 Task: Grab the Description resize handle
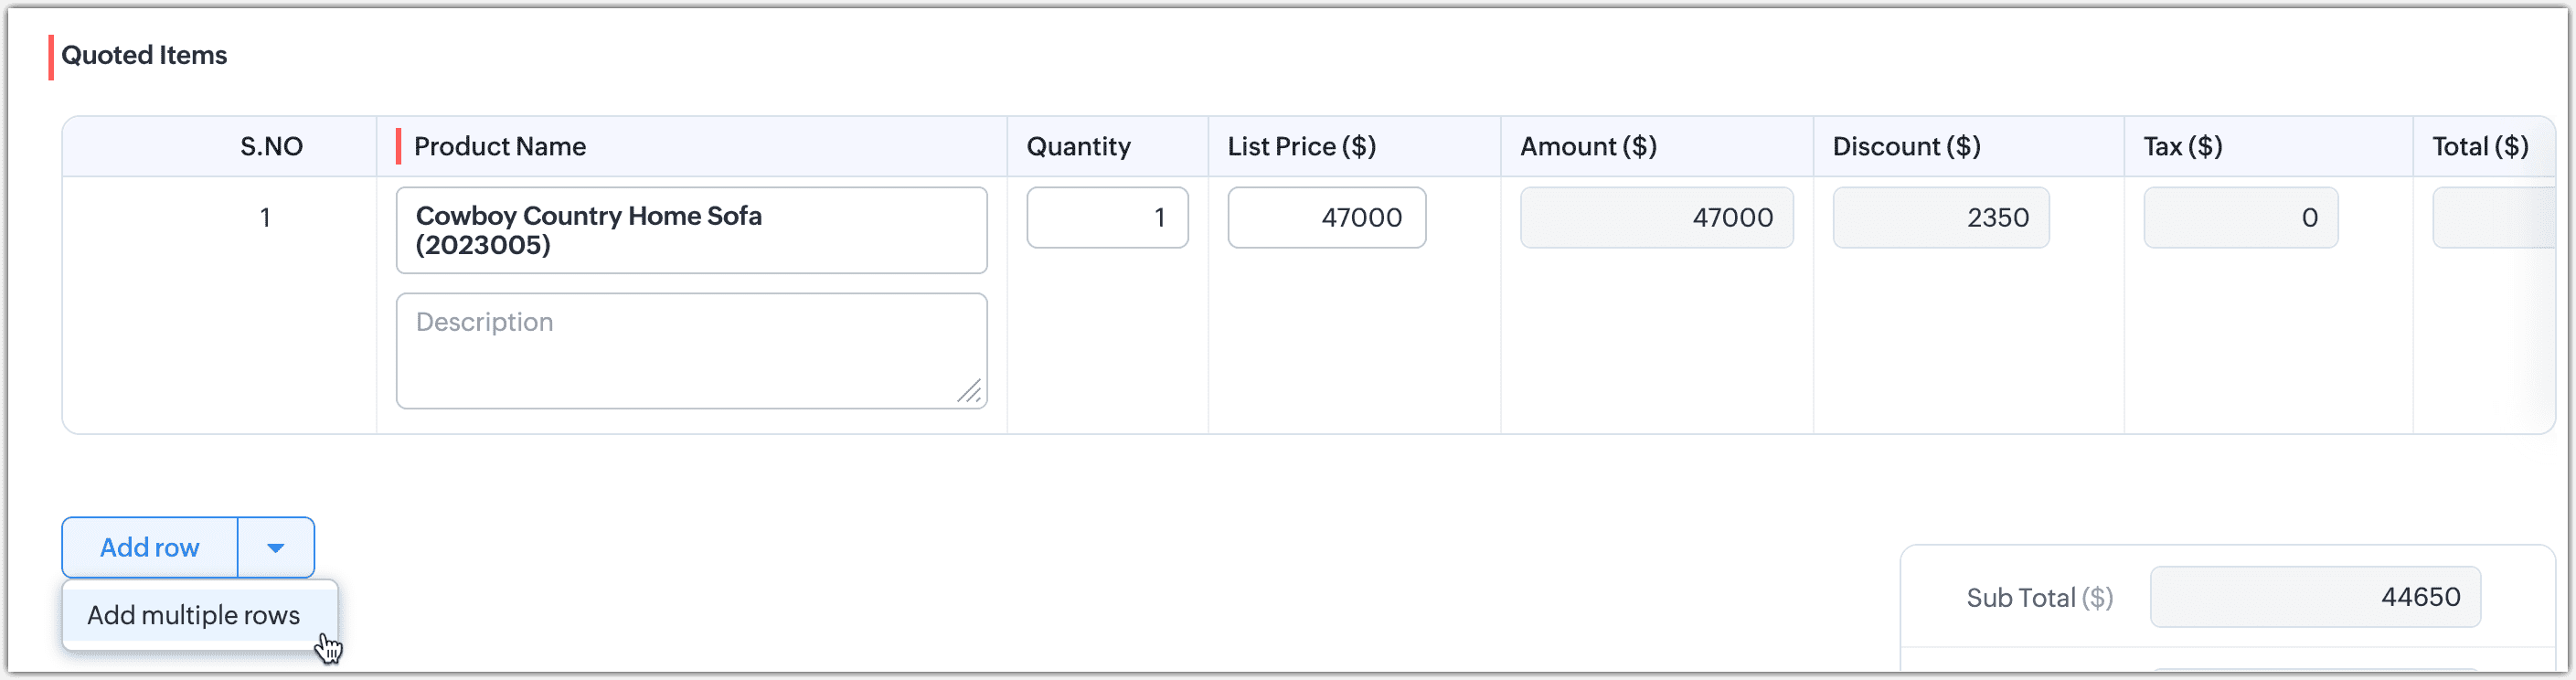click(970, 392)
